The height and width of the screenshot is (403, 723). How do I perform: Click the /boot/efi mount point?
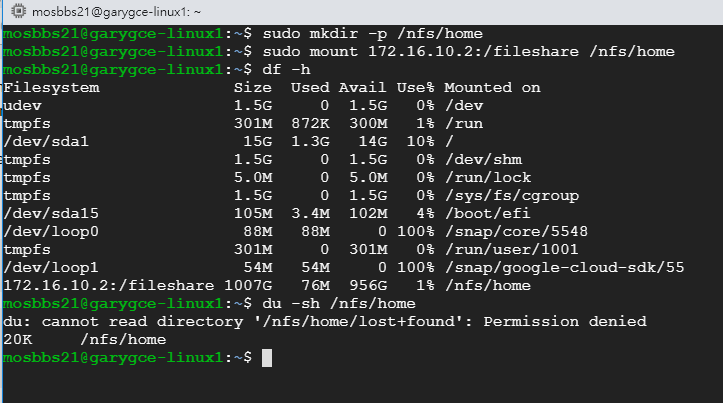488,213
